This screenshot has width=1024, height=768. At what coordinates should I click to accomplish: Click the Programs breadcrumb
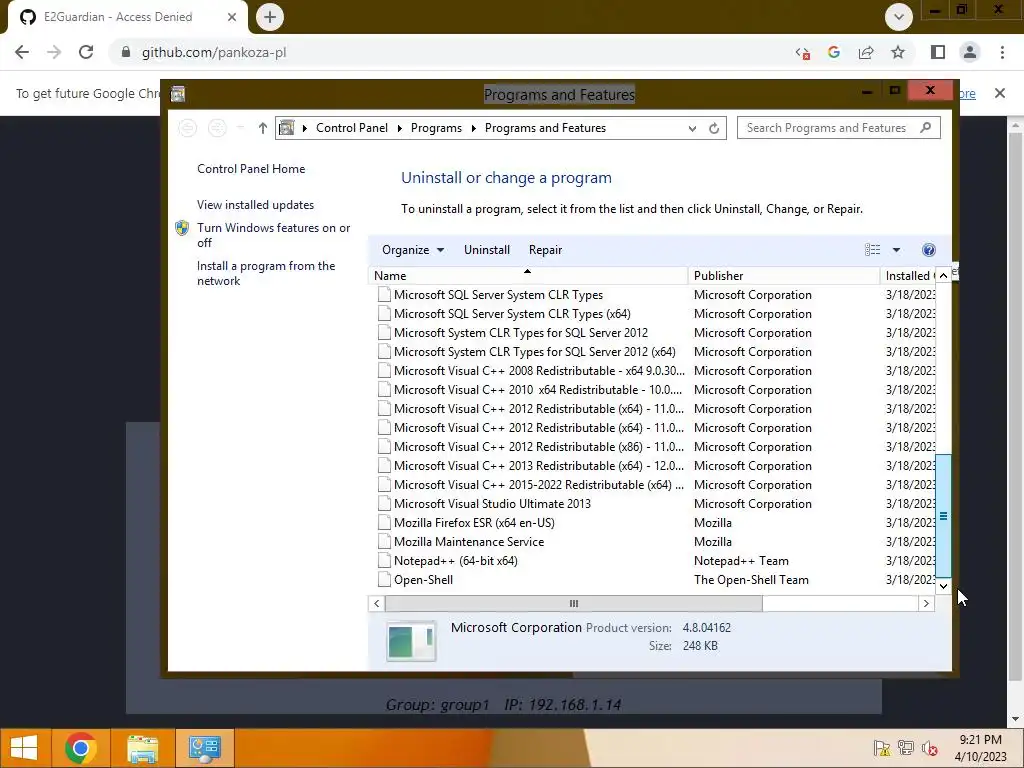click(x=436, y=128)
